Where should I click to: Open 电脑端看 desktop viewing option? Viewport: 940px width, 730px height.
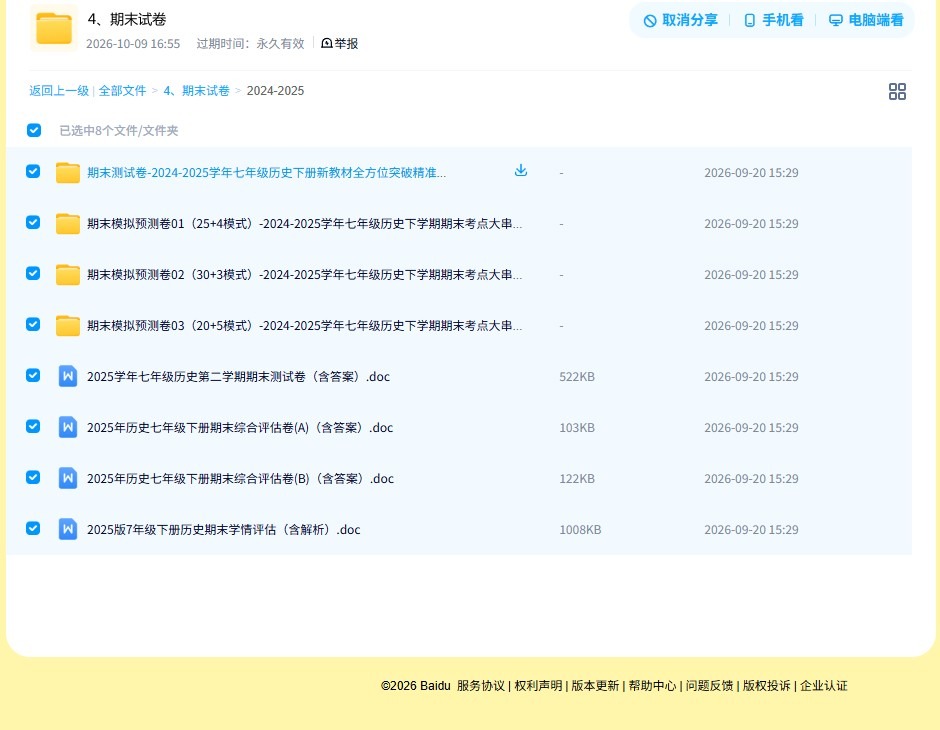866,20
